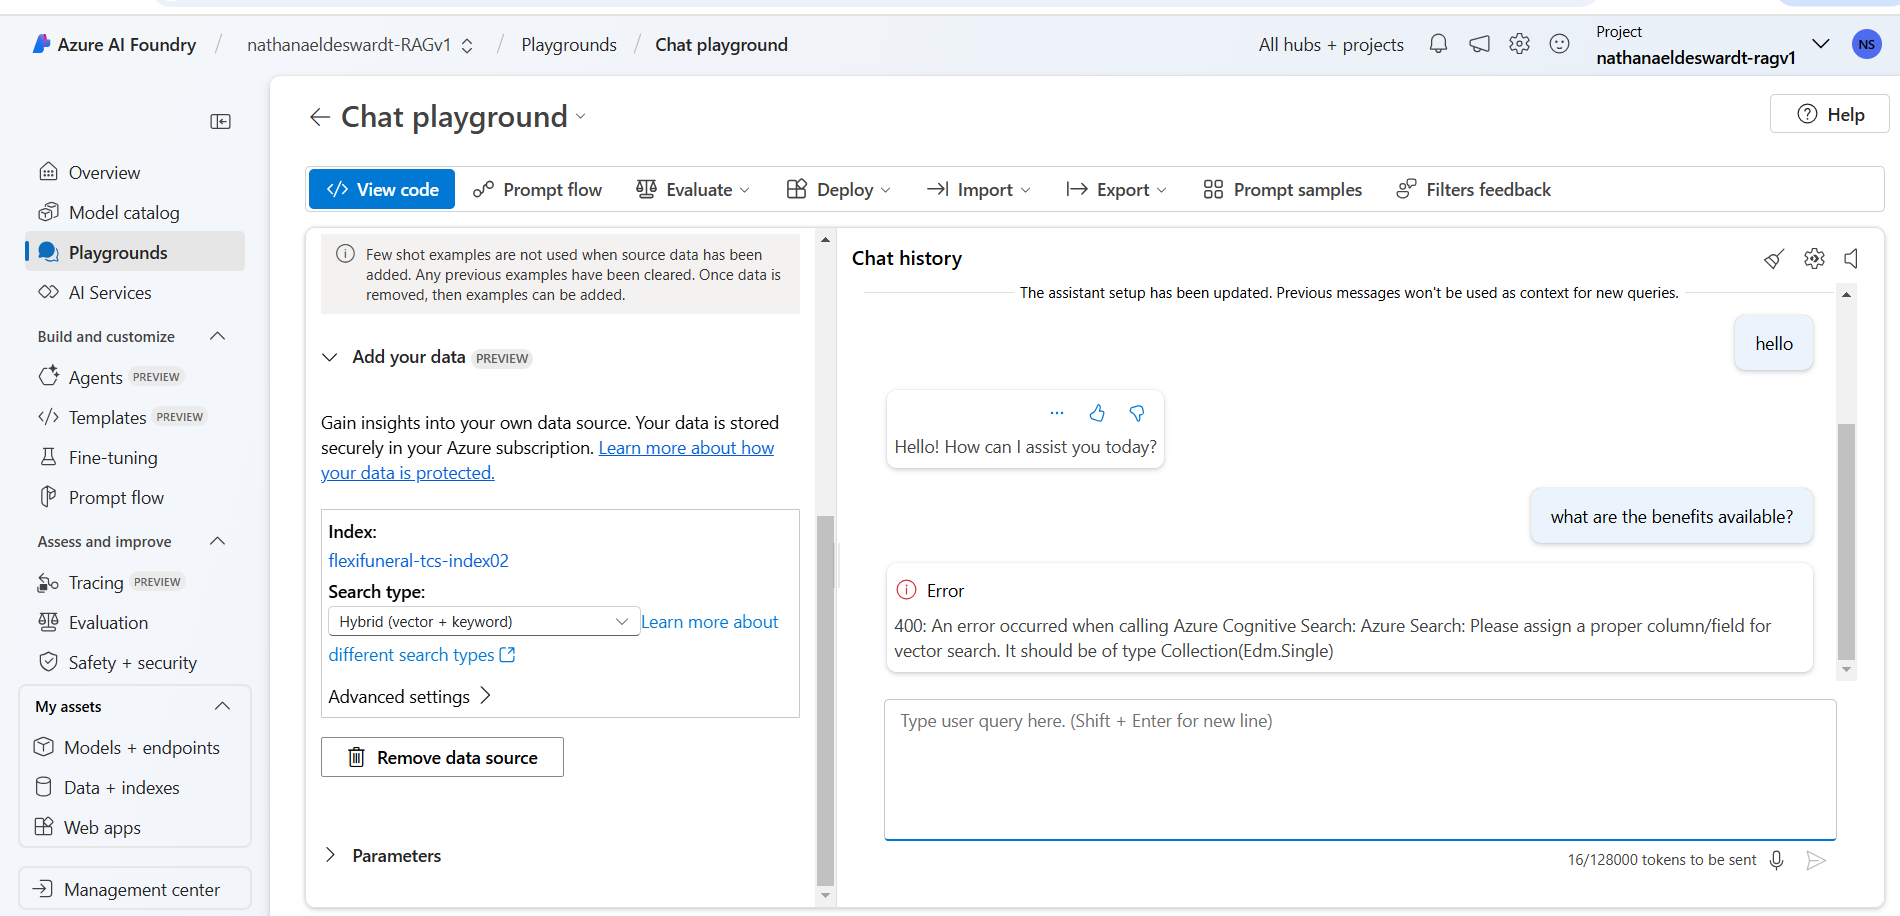
Task: Click the red error icon
Action: [x=906, y=590]
